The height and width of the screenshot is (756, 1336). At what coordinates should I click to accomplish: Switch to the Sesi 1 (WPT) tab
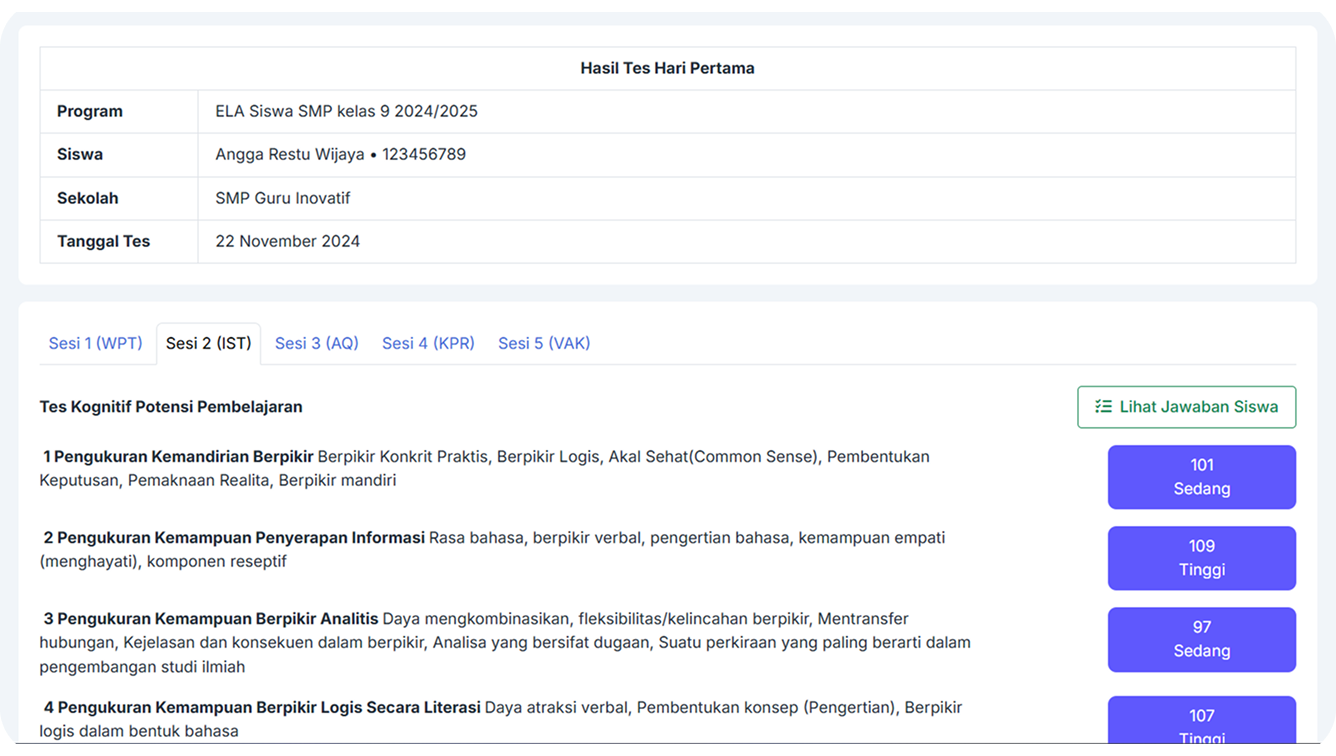pyautogui.click(x=96, y=343)
